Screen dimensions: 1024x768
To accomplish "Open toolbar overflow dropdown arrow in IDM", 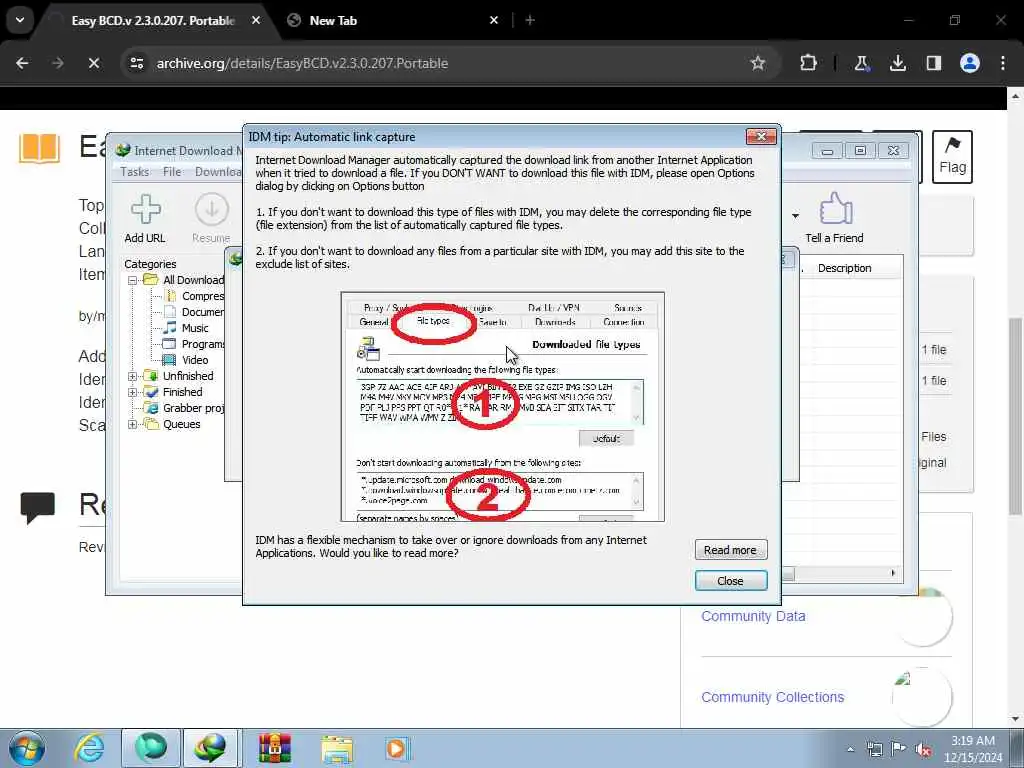I will tap(795, 216).
